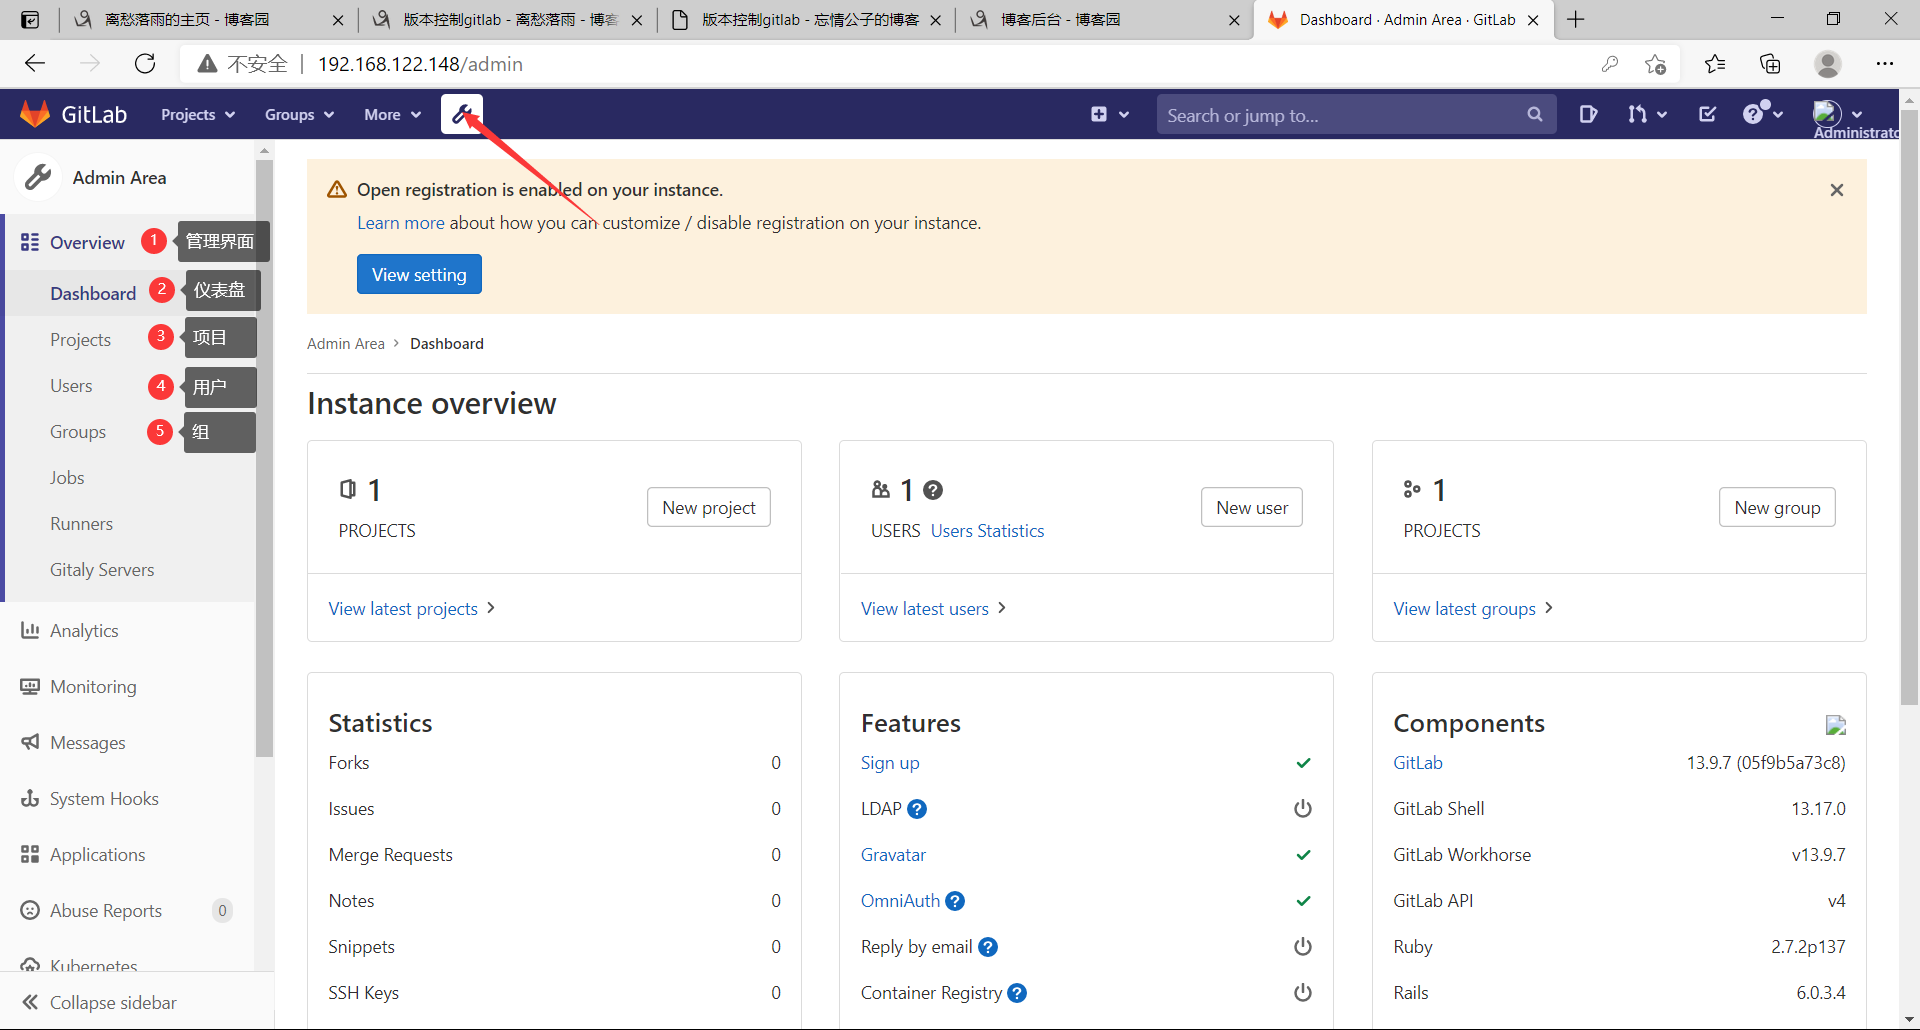Collapse the sidebar
The image size is (1920, 1030).
[99, 1002]
